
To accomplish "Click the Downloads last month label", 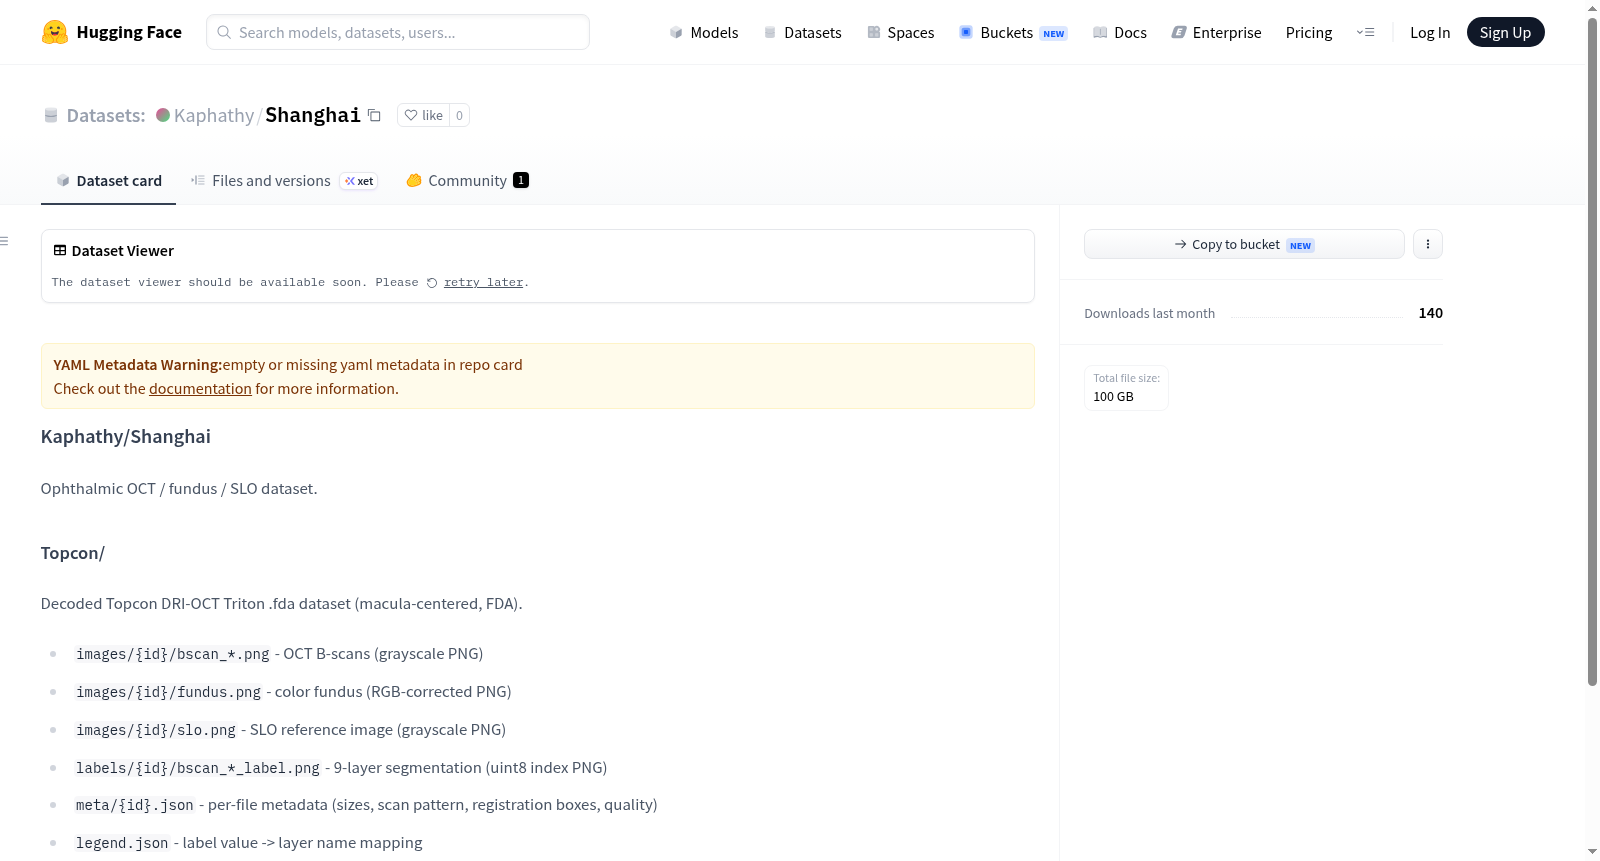I will 1150,313.
